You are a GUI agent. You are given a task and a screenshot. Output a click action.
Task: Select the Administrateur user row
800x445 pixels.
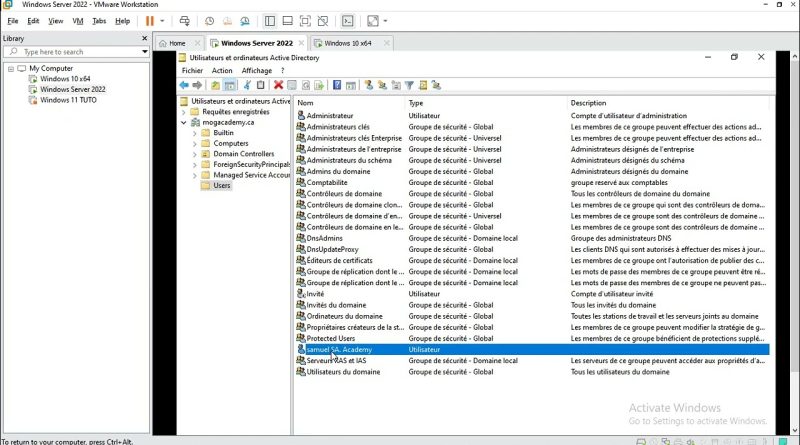[533, 116]
